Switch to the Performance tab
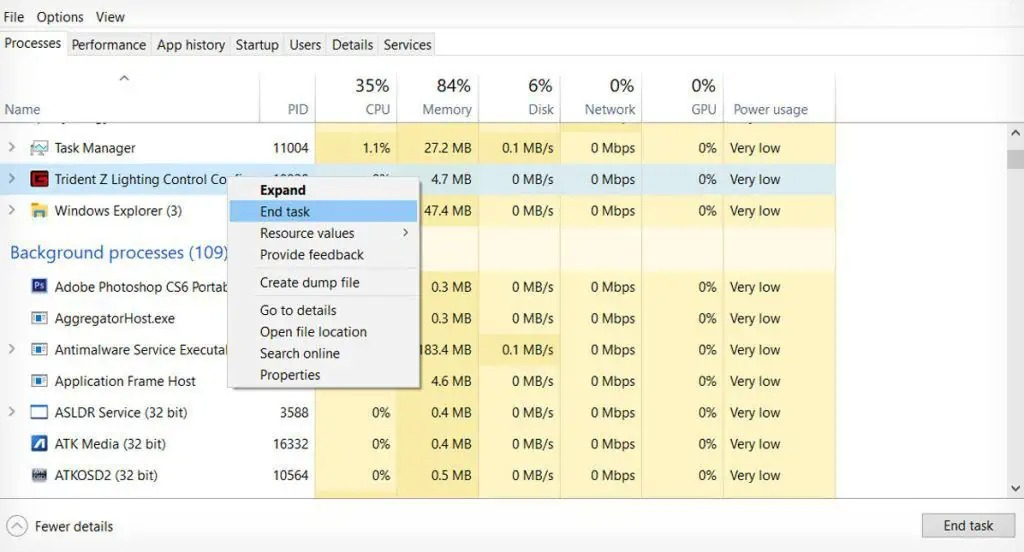This screenshot has width=1024, height=552. click(109, 45)
